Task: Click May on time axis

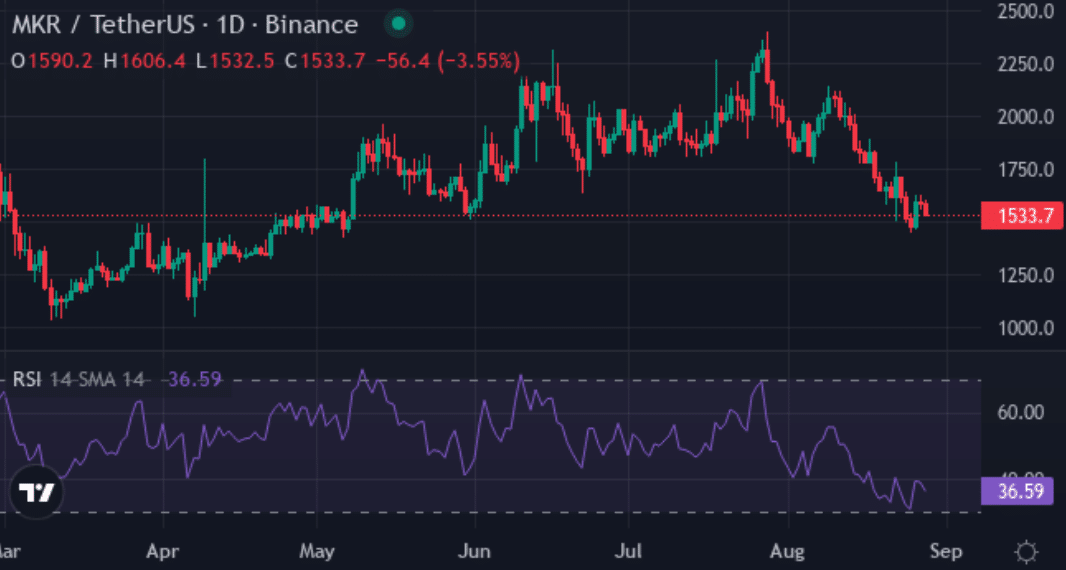Action: (x=317, y=550)
